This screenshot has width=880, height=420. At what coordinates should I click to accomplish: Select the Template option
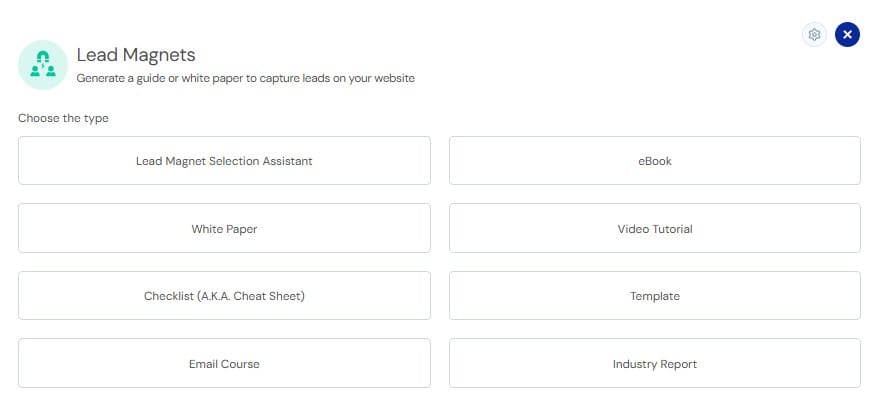click(654, 296)
